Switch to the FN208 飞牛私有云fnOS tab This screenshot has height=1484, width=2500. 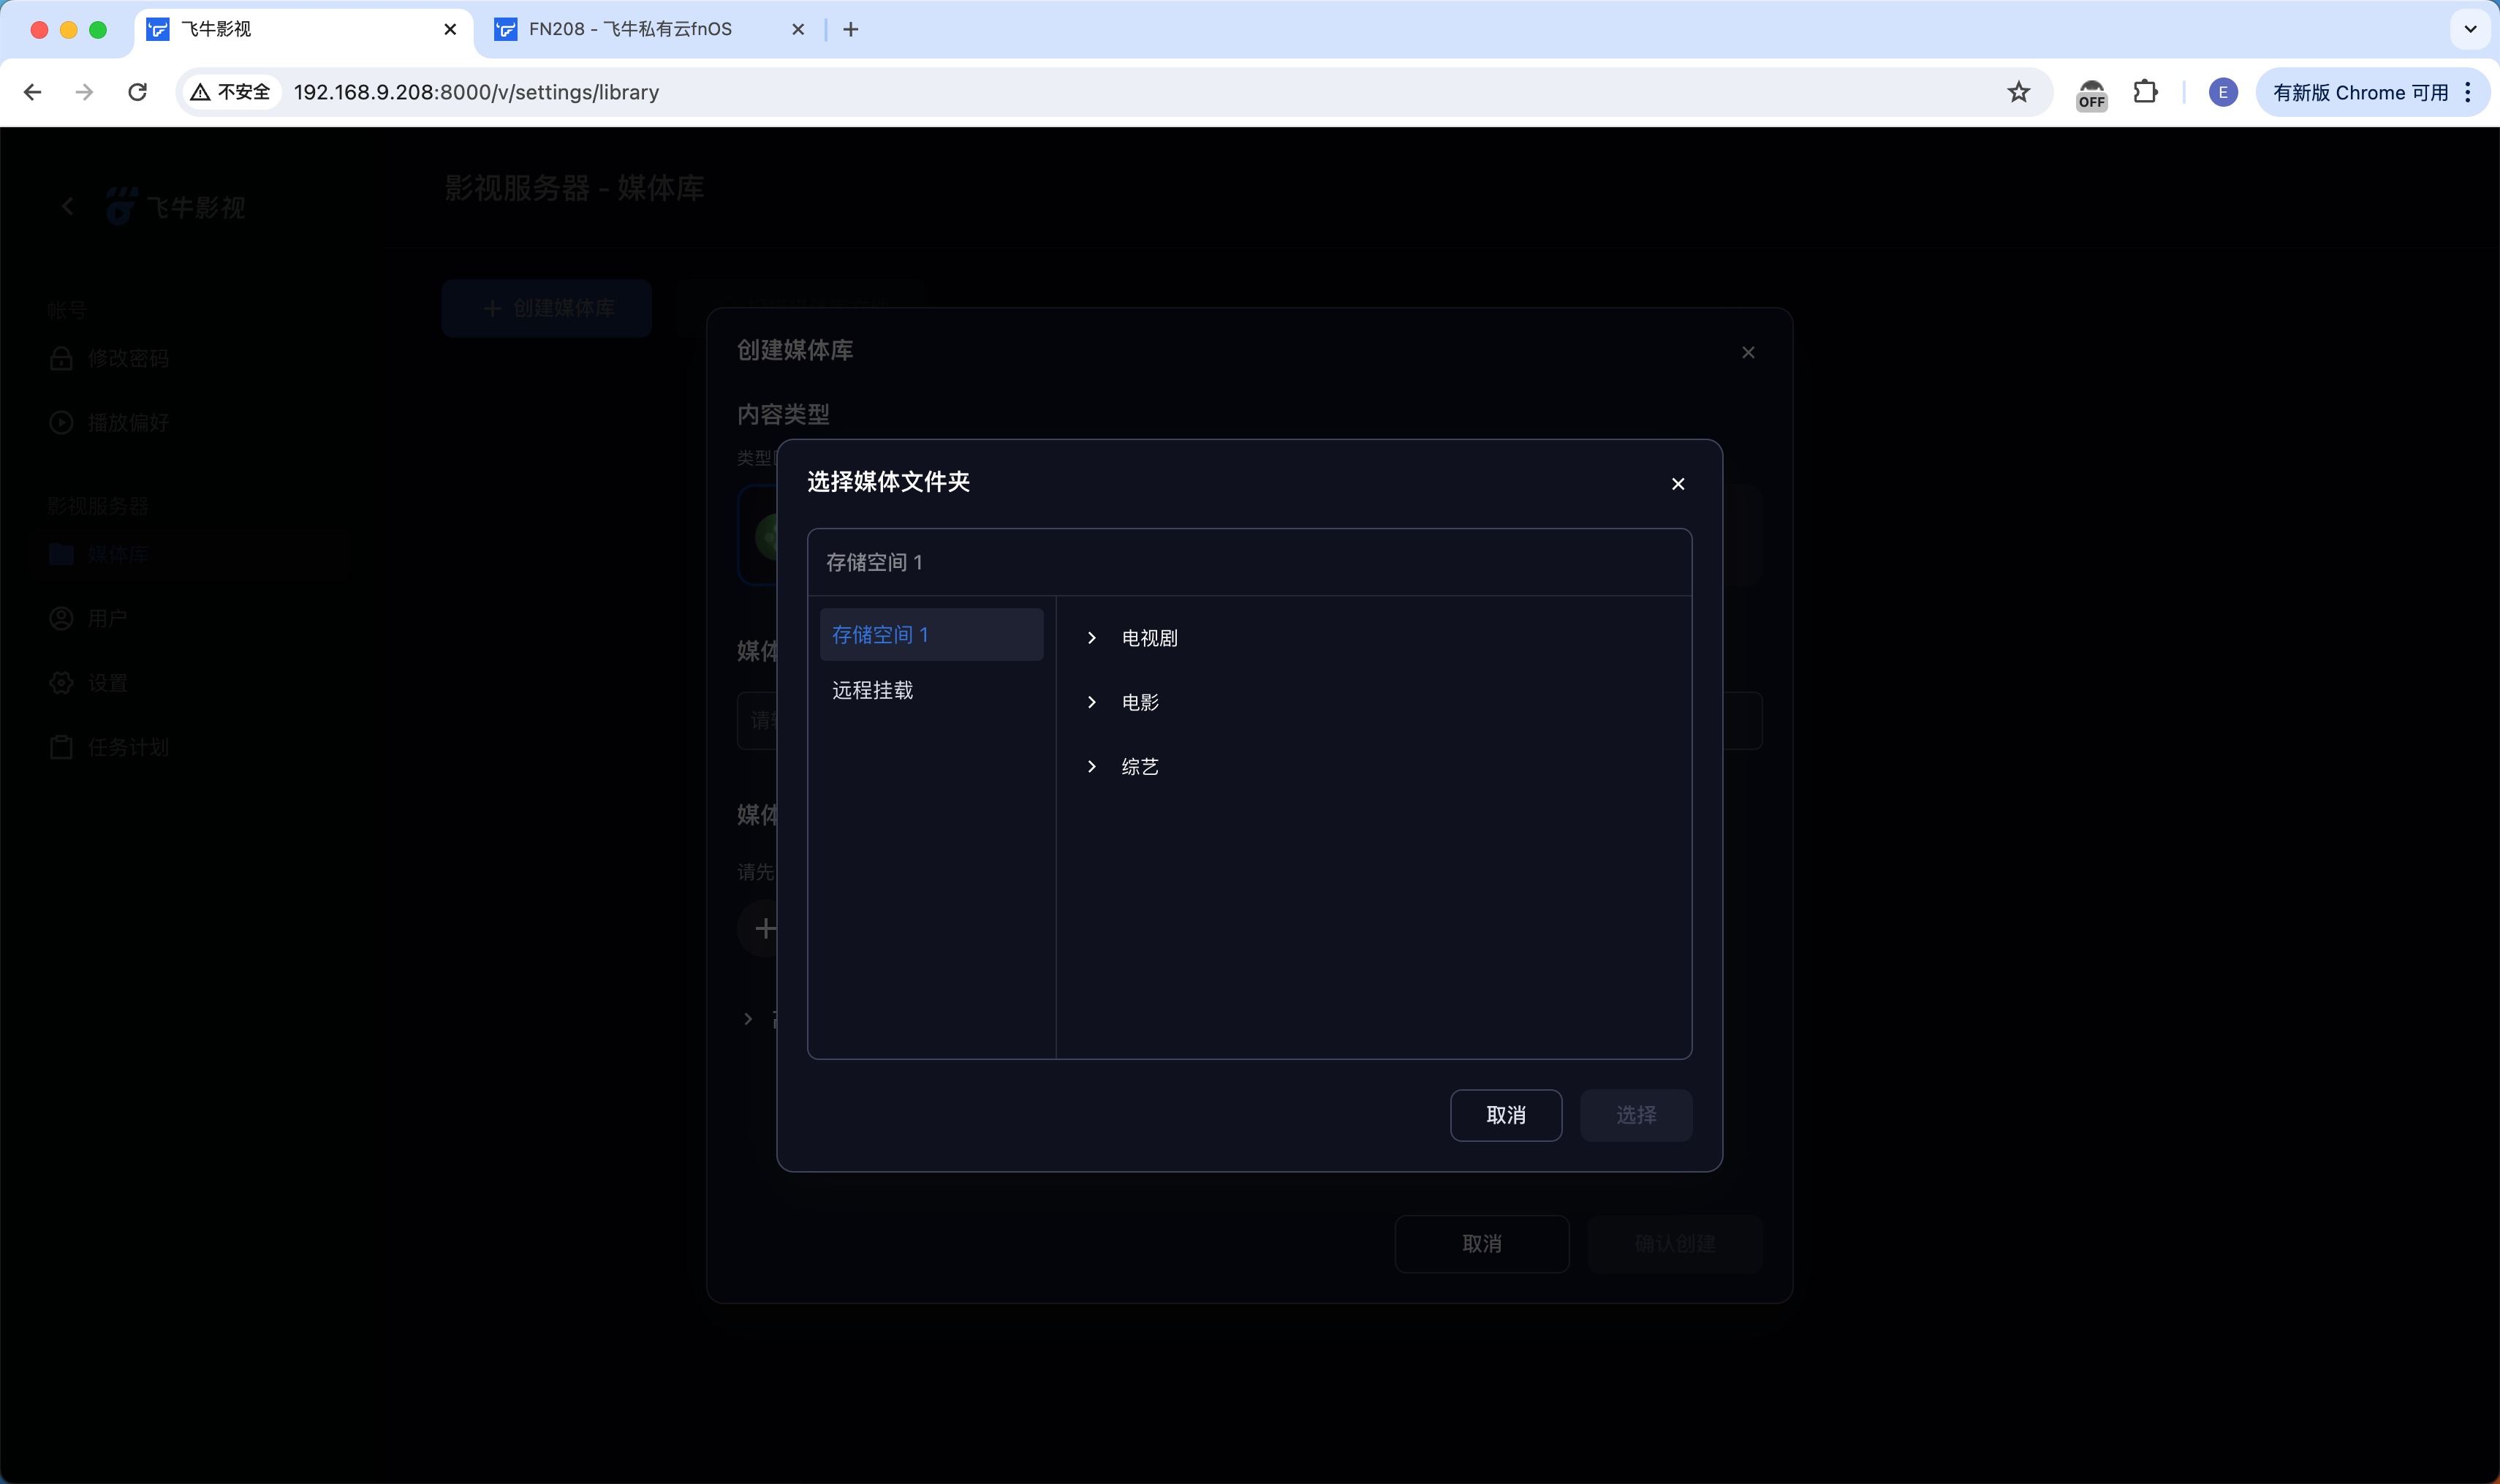pyautogui.click(x=630, y=29)
